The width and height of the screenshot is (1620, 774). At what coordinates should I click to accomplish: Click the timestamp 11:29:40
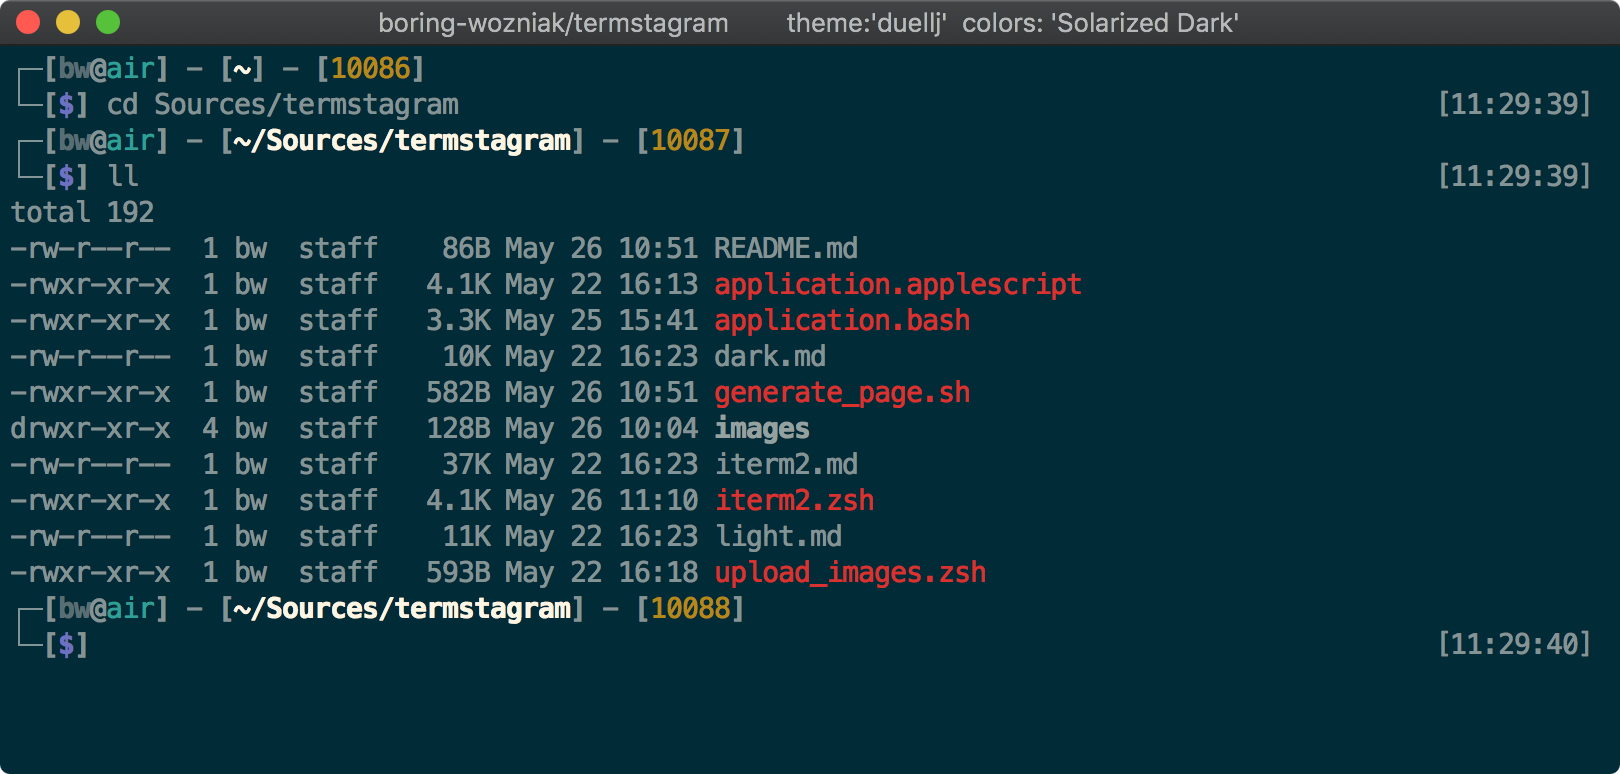[x=1513, y=644]
